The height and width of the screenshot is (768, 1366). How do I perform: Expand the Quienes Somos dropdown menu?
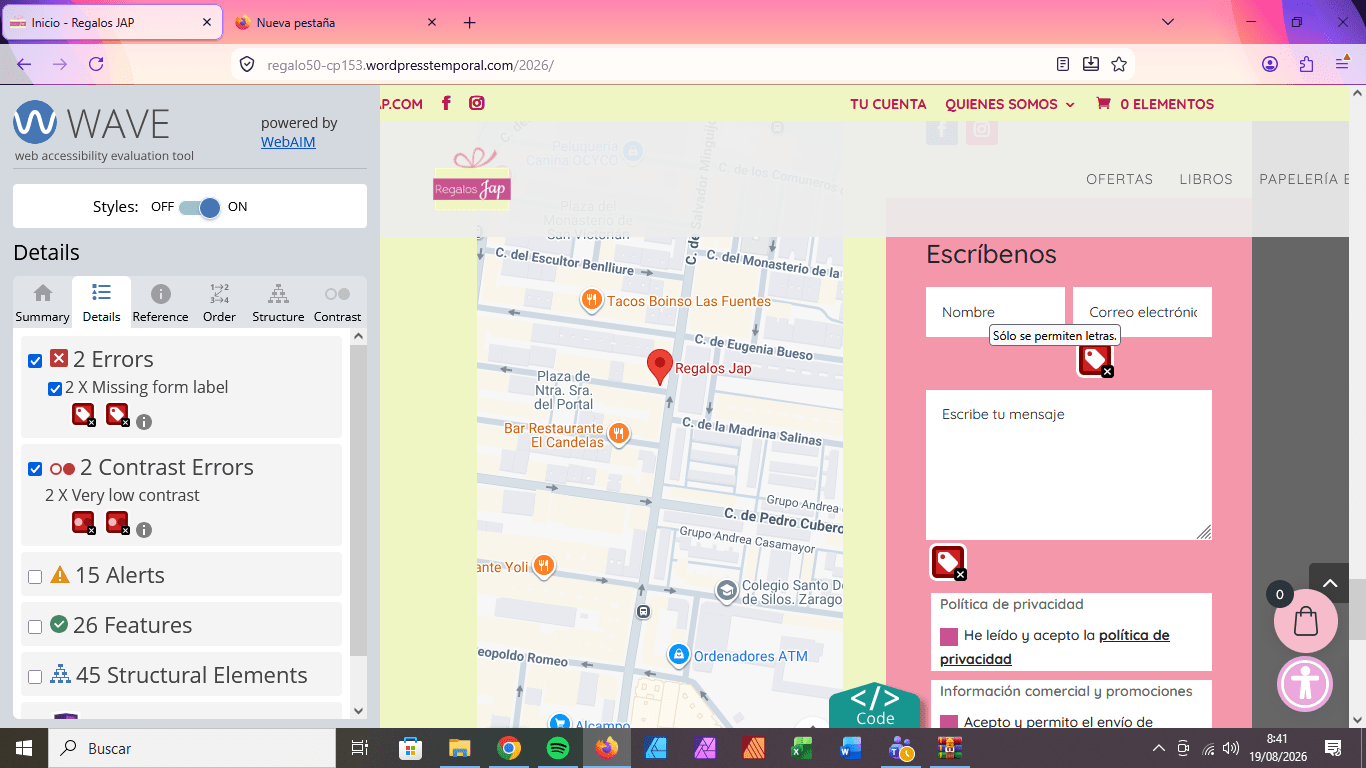click(1010, 104)
